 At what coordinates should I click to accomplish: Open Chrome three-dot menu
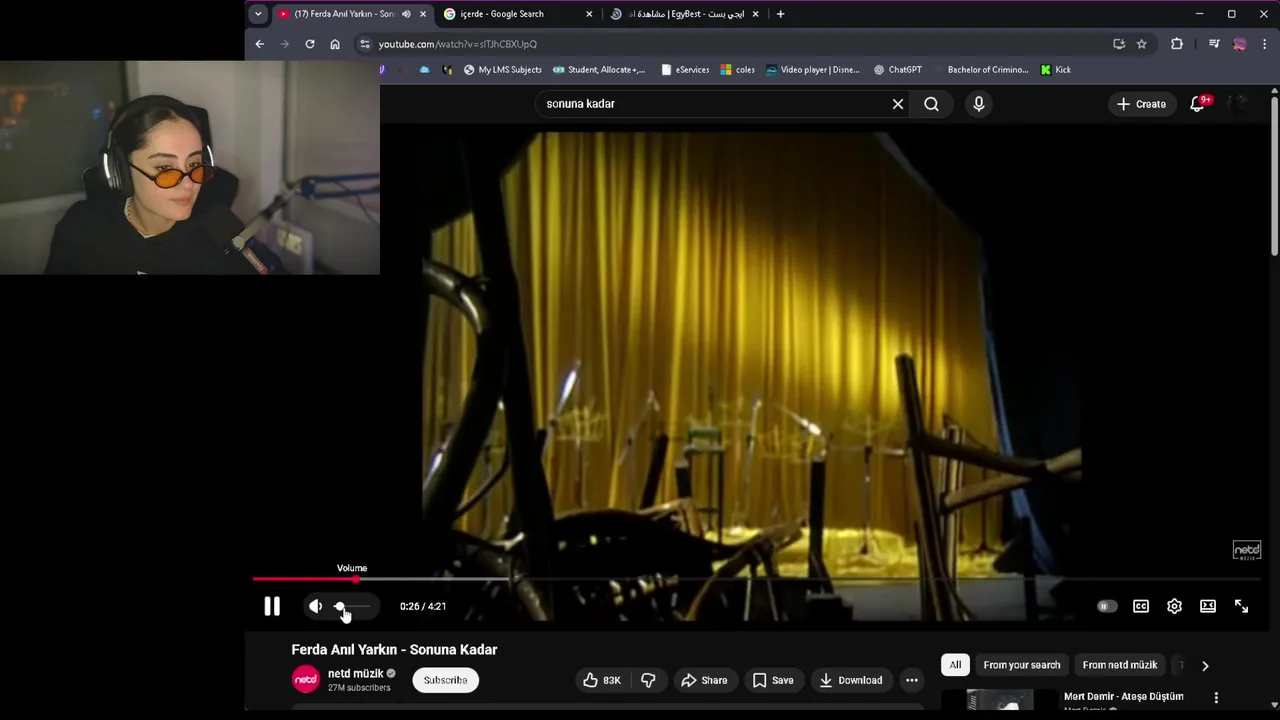[x=1265, y=44]
